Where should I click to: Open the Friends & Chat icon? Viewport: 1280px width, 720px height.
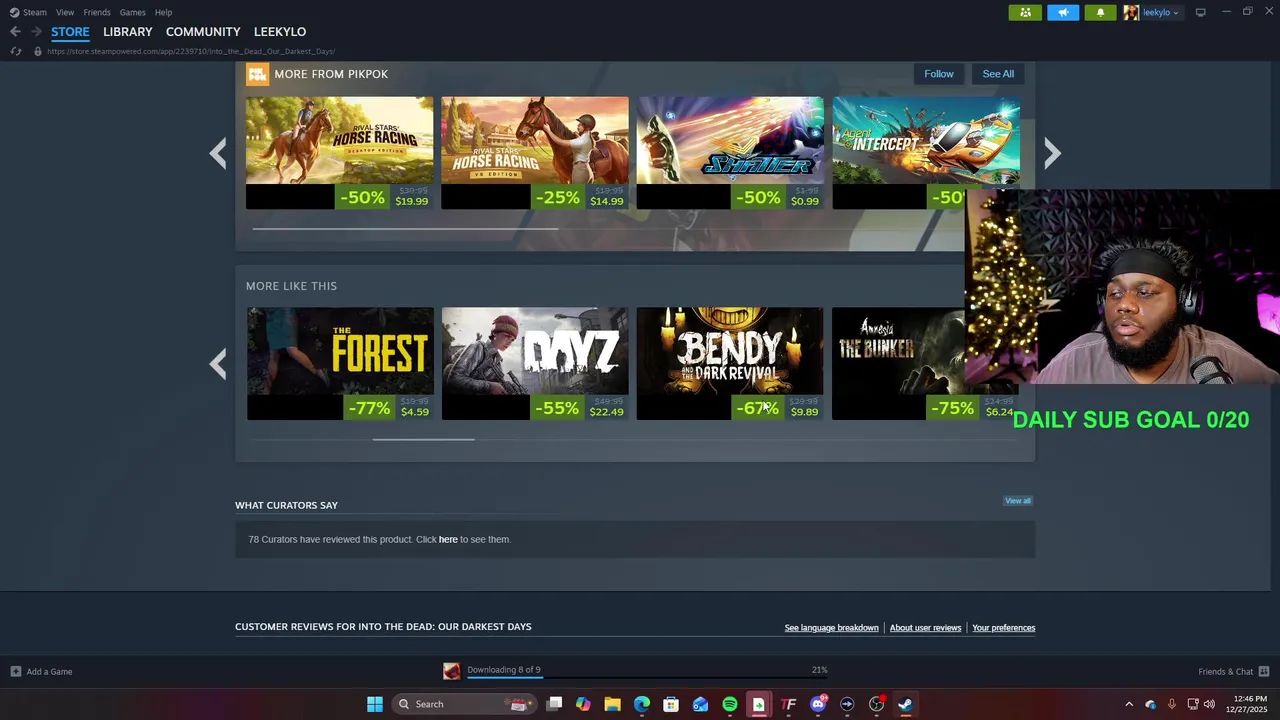[1264, 671]
